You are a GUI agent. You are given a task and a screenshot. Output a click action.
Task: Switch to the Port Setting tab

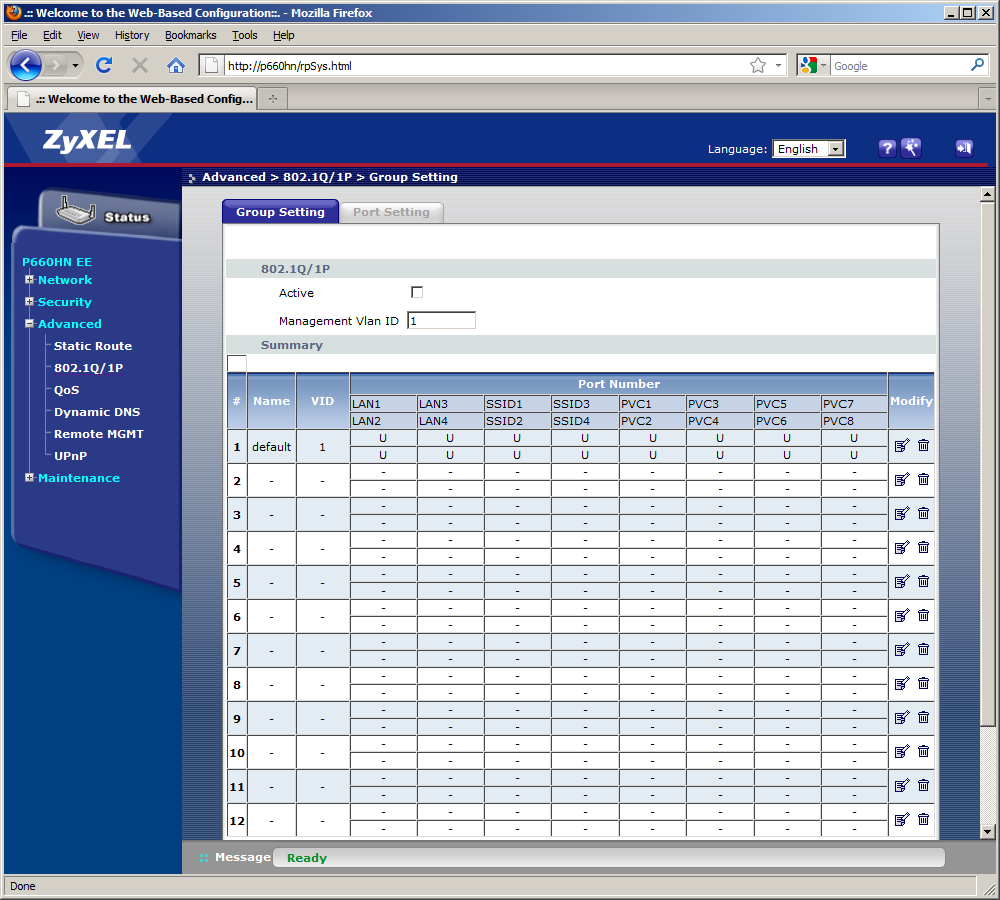coord(391,212)
